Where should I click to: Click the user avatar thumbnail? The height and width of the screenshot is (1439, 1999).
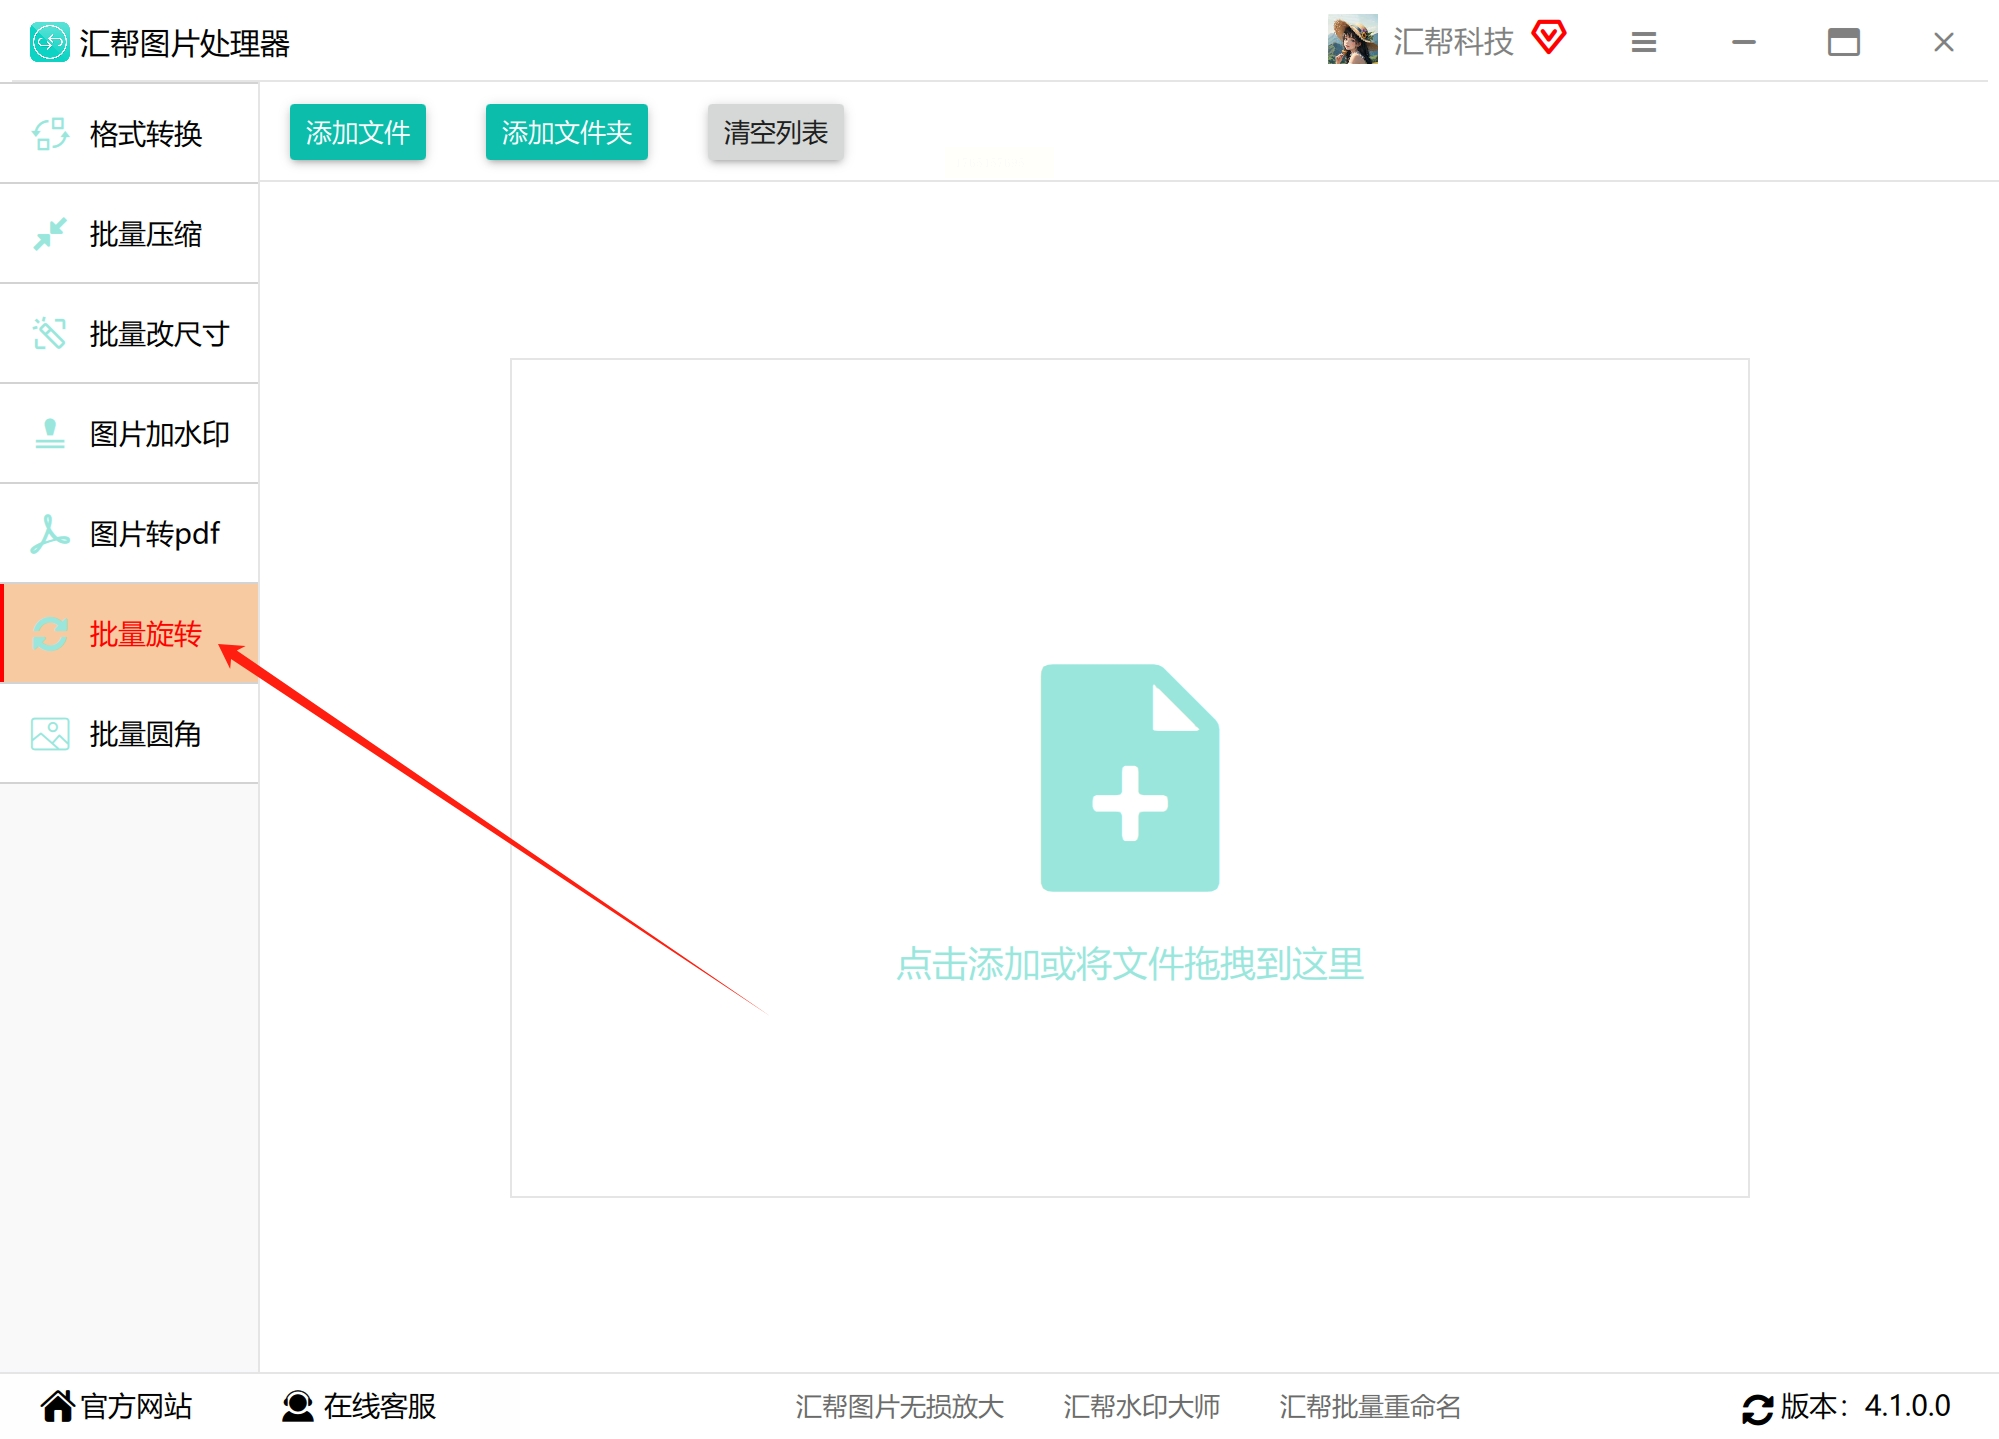1352,40
